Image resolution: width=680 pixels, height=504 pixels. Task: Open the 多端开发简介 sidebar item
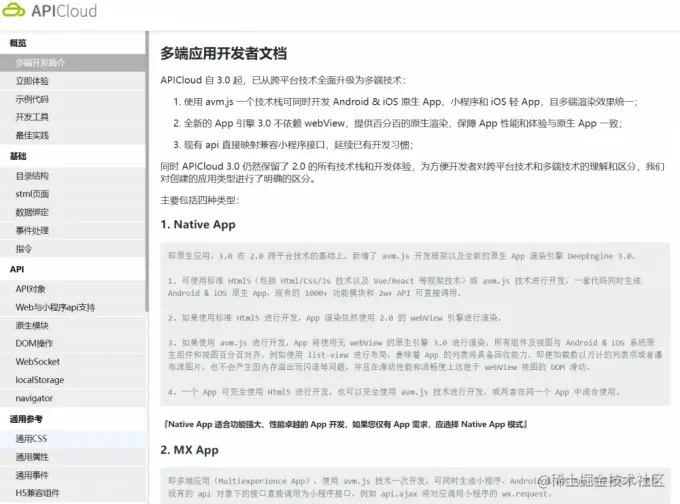coord(72,63)
